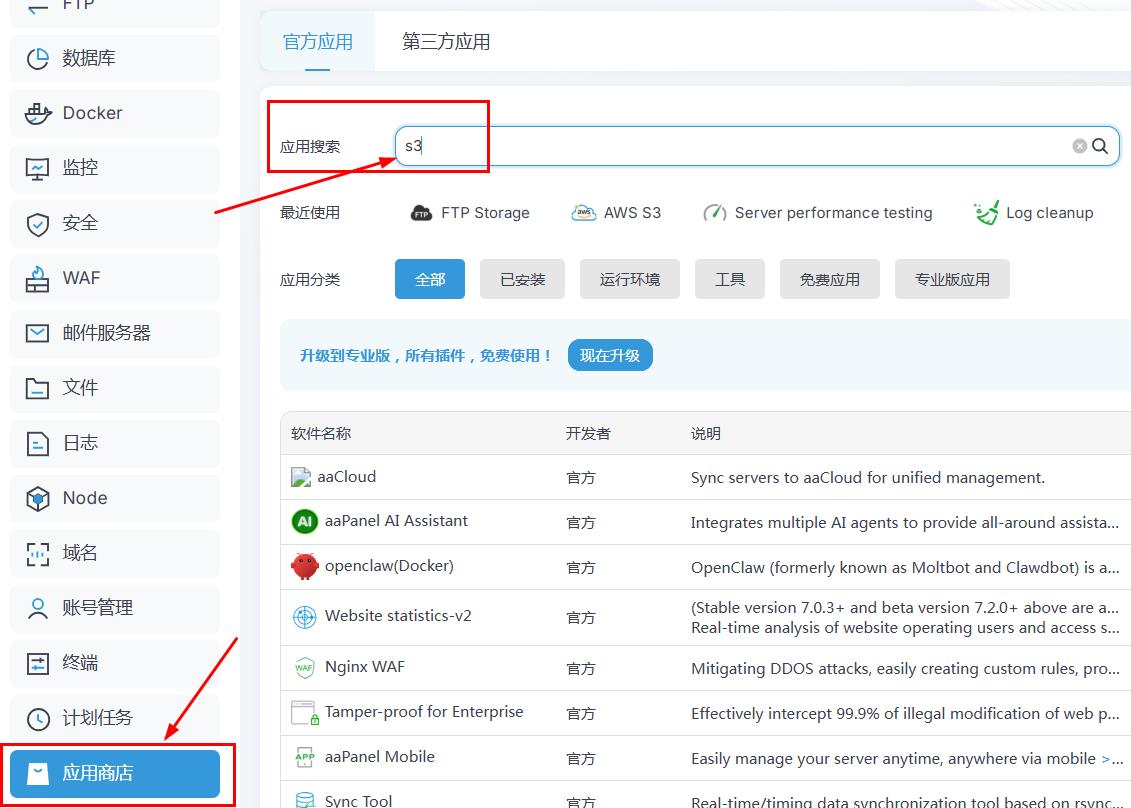Filter apps by 已安装 category
1131x808 pixels.
coord(522,279)
